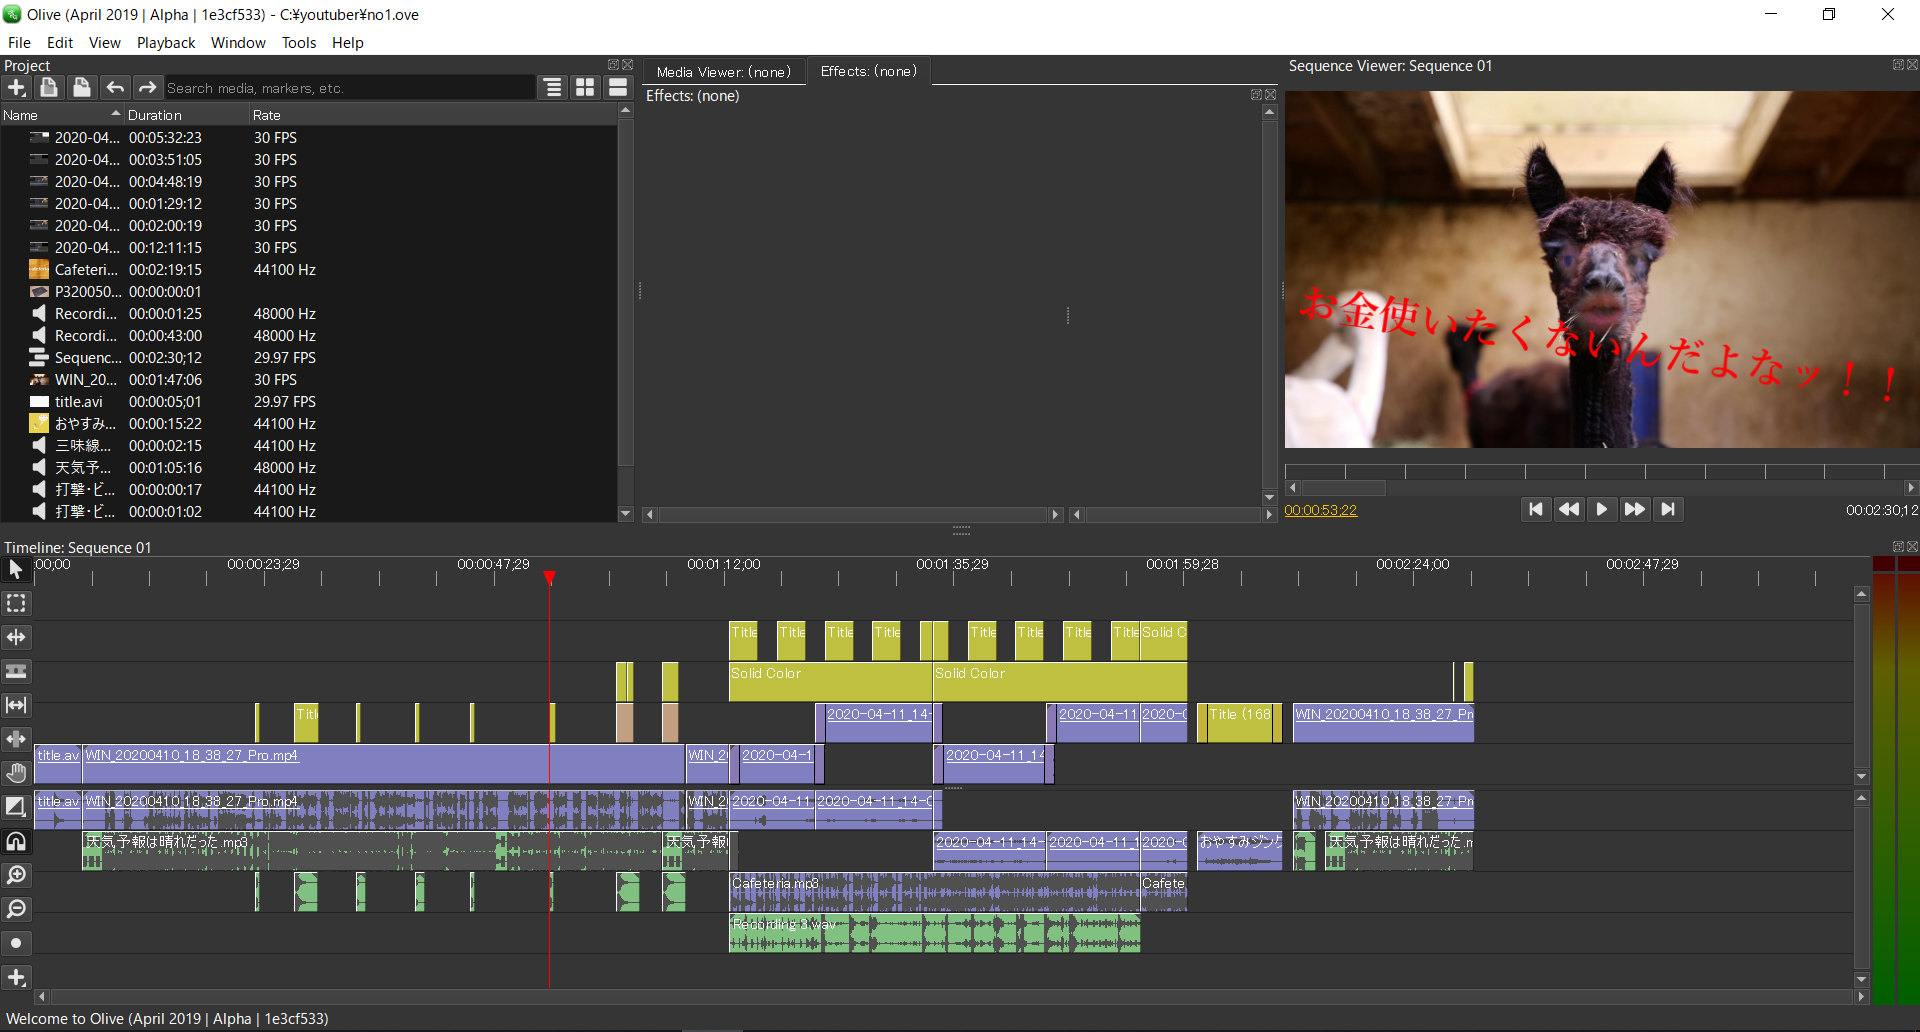Image resolution: width=1920 pixels, height=1032 pixels.
Task: Open the View menu
Action: coord(105,43)
